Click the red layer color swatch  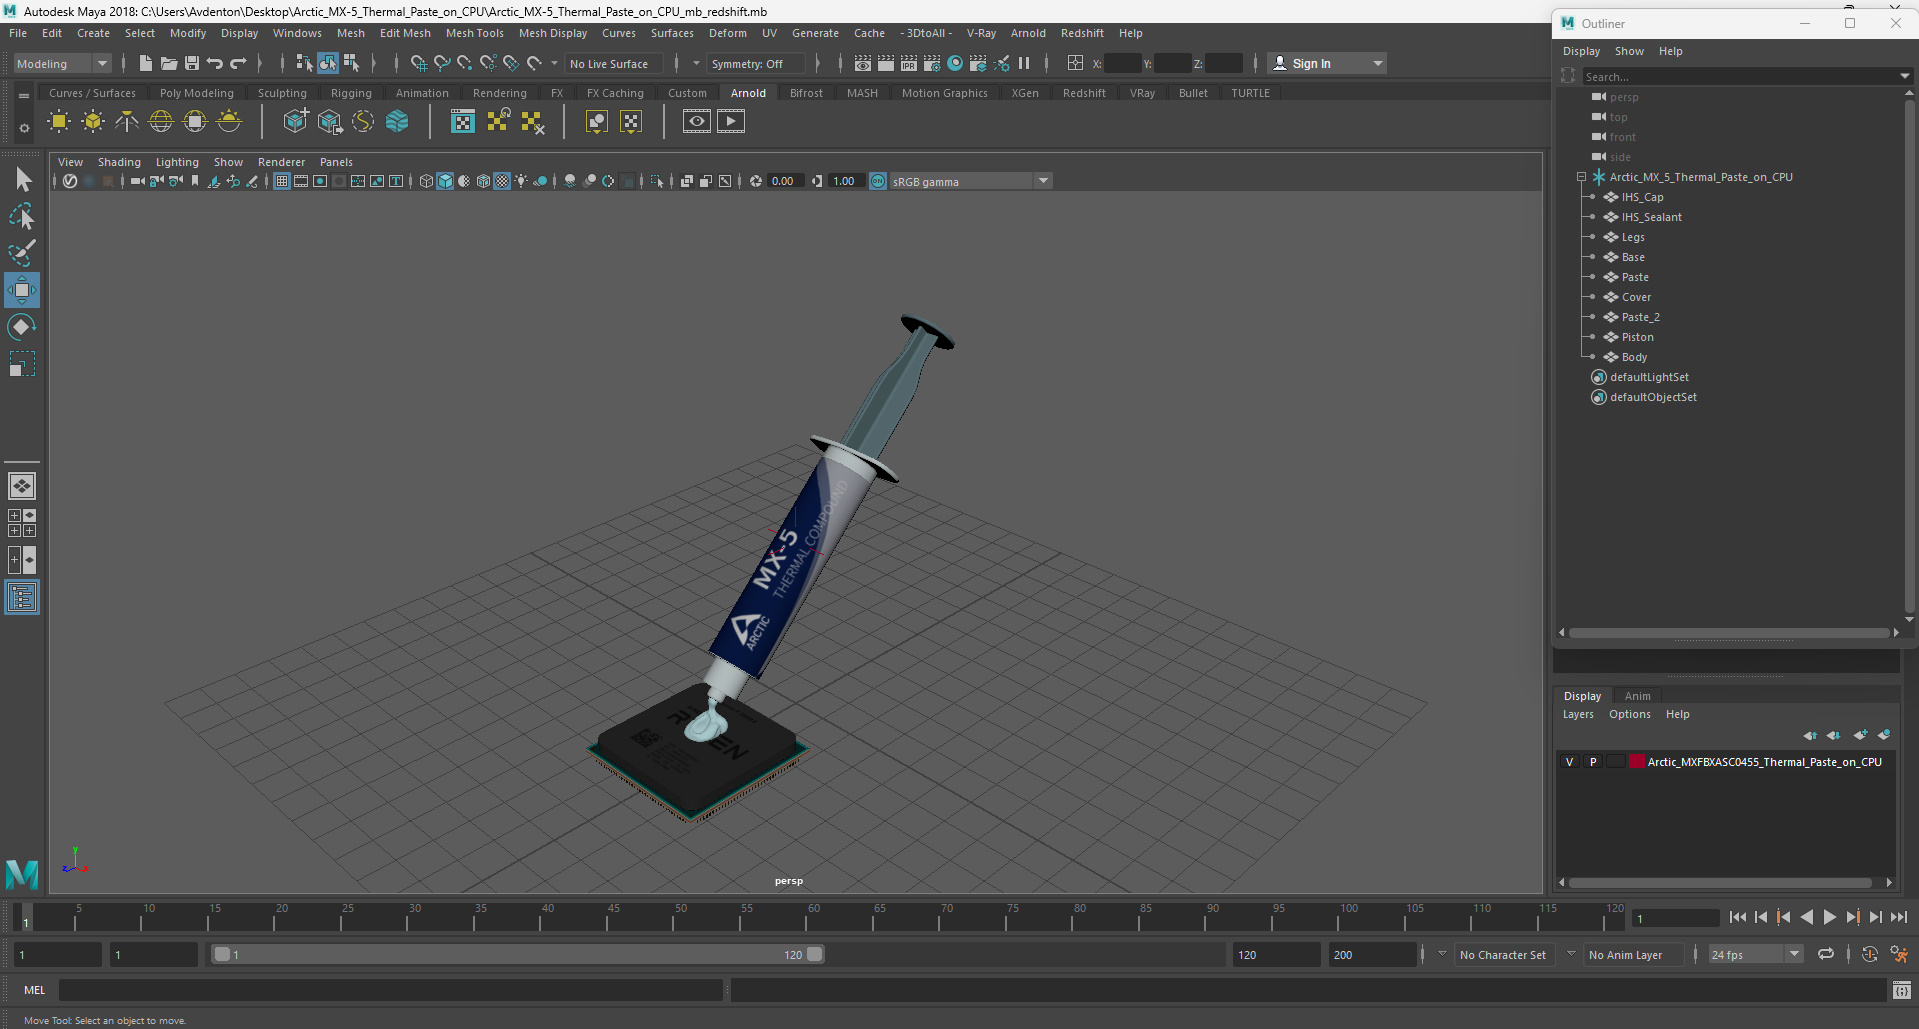click(x=1637, y=762)
